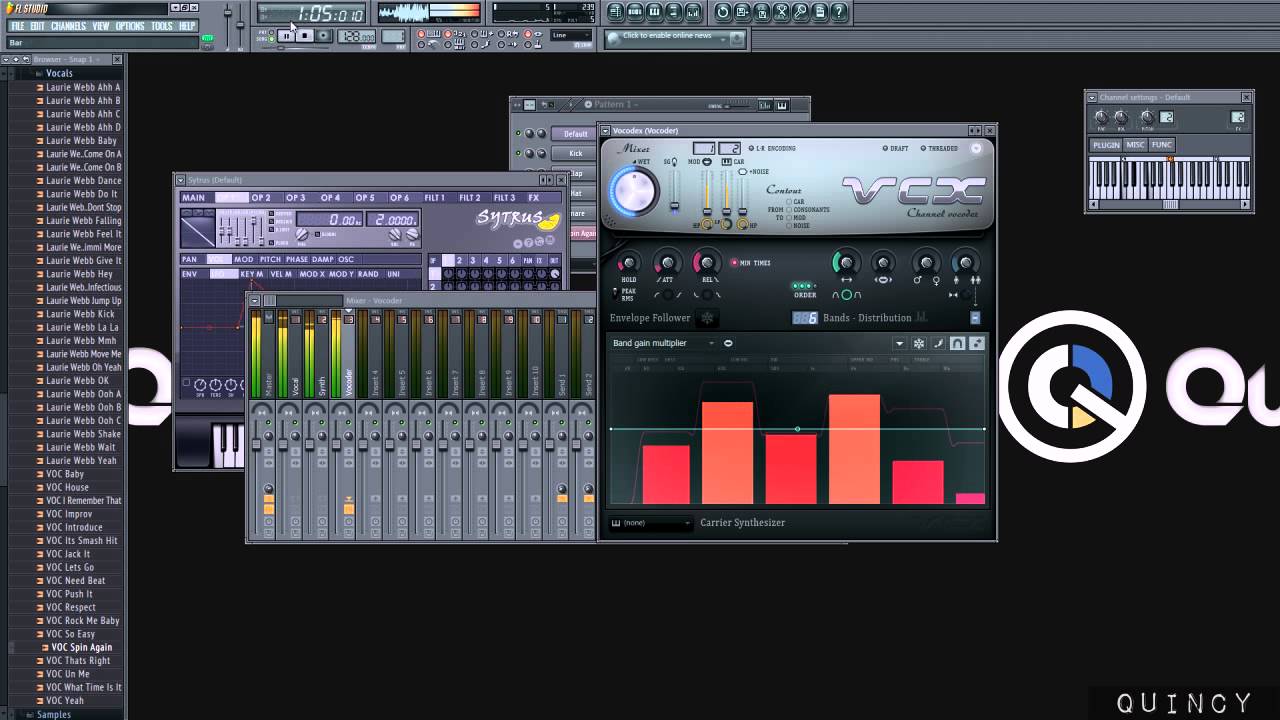The height and width of the screenshot is (720, 1280).
Task: Click the tempo 128 display field
Action: (x=356, y=36)
